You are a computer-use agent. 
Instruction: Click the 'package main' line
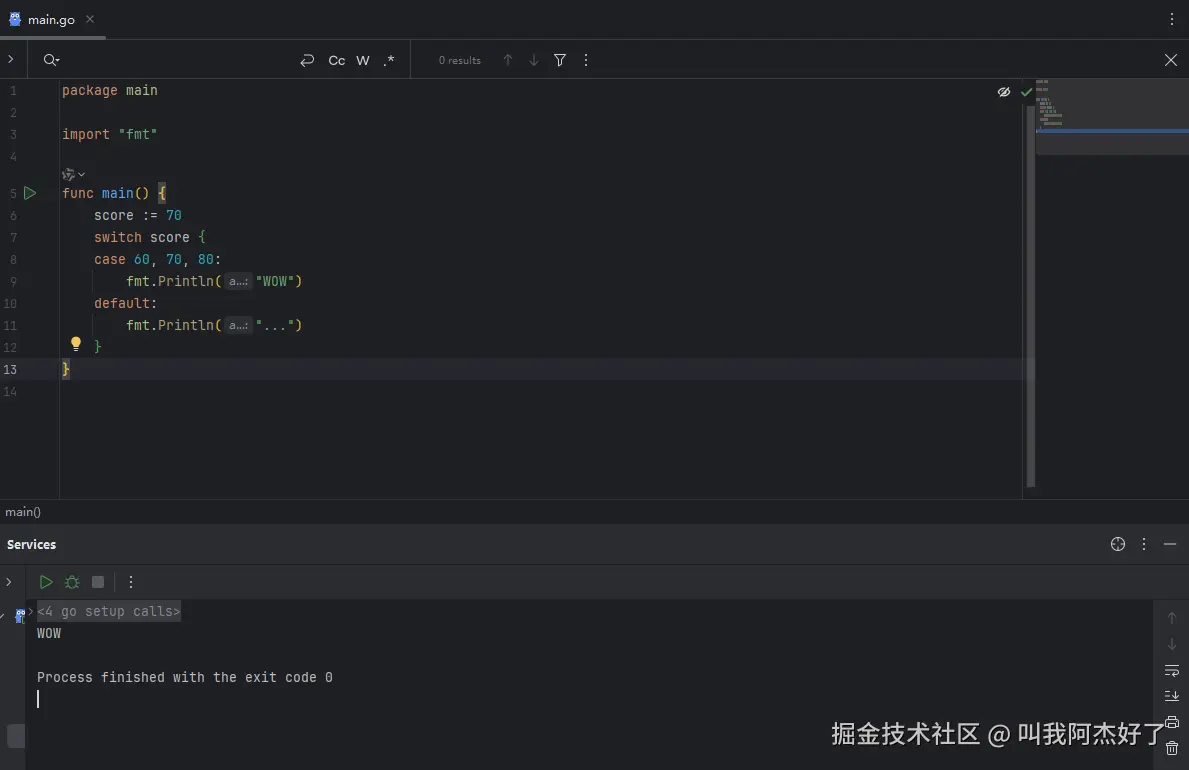coord(110,90)
